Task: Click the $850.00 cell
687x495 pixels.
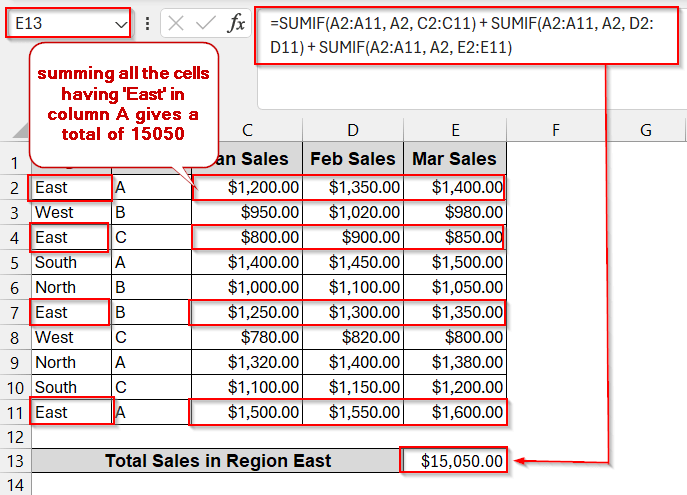Action: tap(455, 237)
